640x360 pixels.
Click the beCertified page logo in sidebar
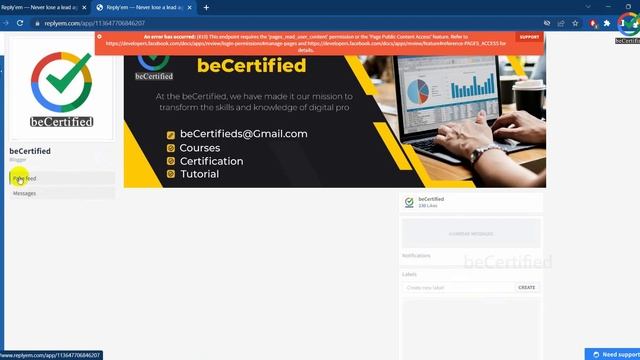pyautogui.click(x=62, y=89)
